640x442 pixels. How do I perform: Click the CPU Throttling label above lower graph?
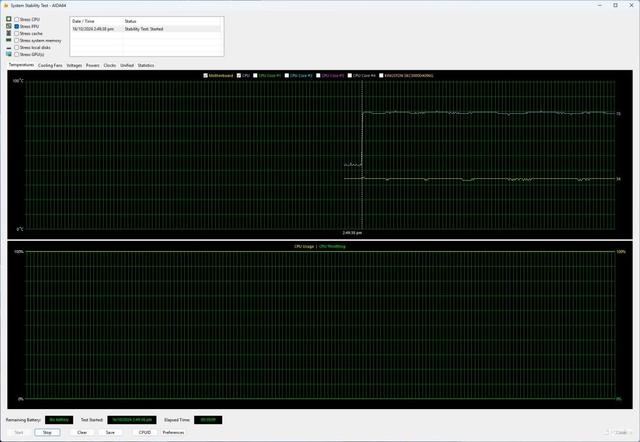coord(332,247)
